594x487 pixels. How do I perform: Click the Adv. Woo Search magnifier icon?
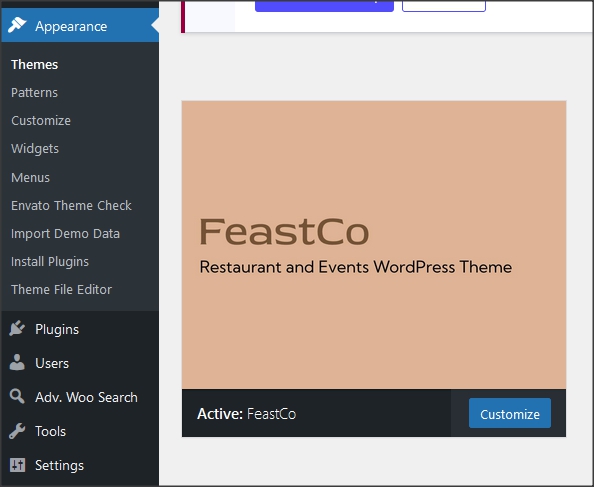17,396
